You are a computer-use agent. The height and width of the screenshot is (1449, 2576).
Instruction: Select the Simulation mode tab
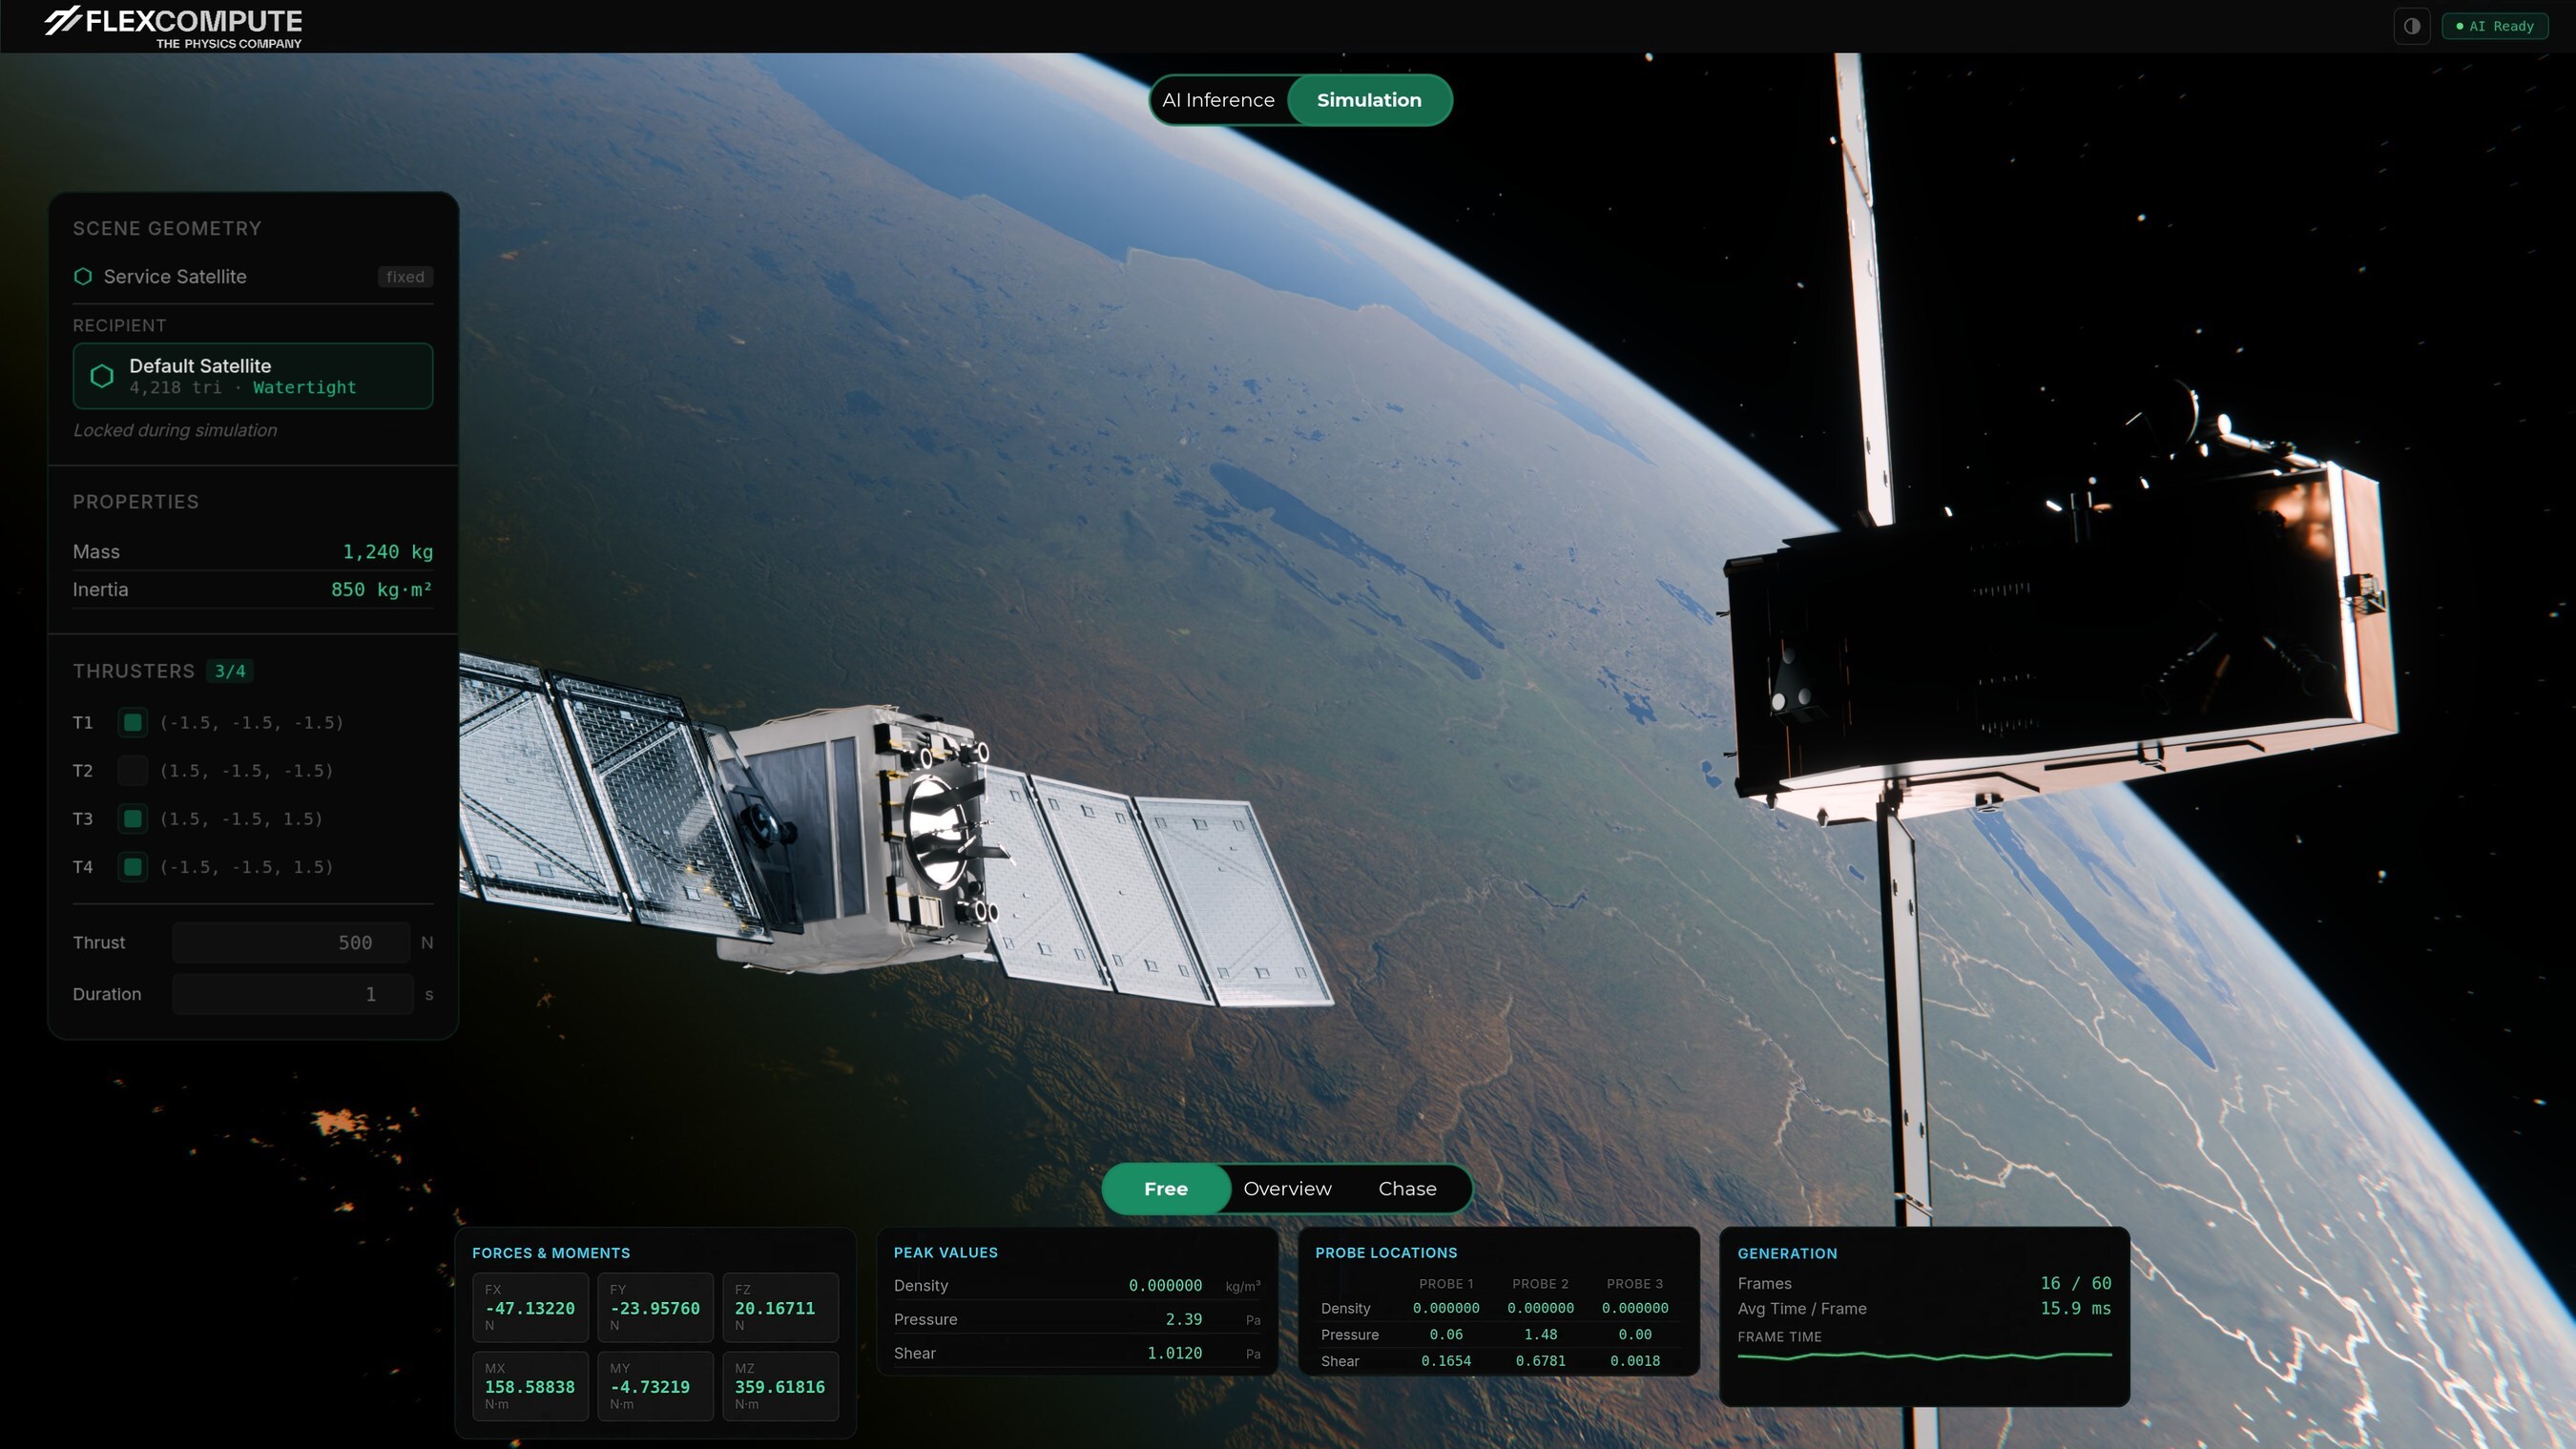coord(1368,100)
